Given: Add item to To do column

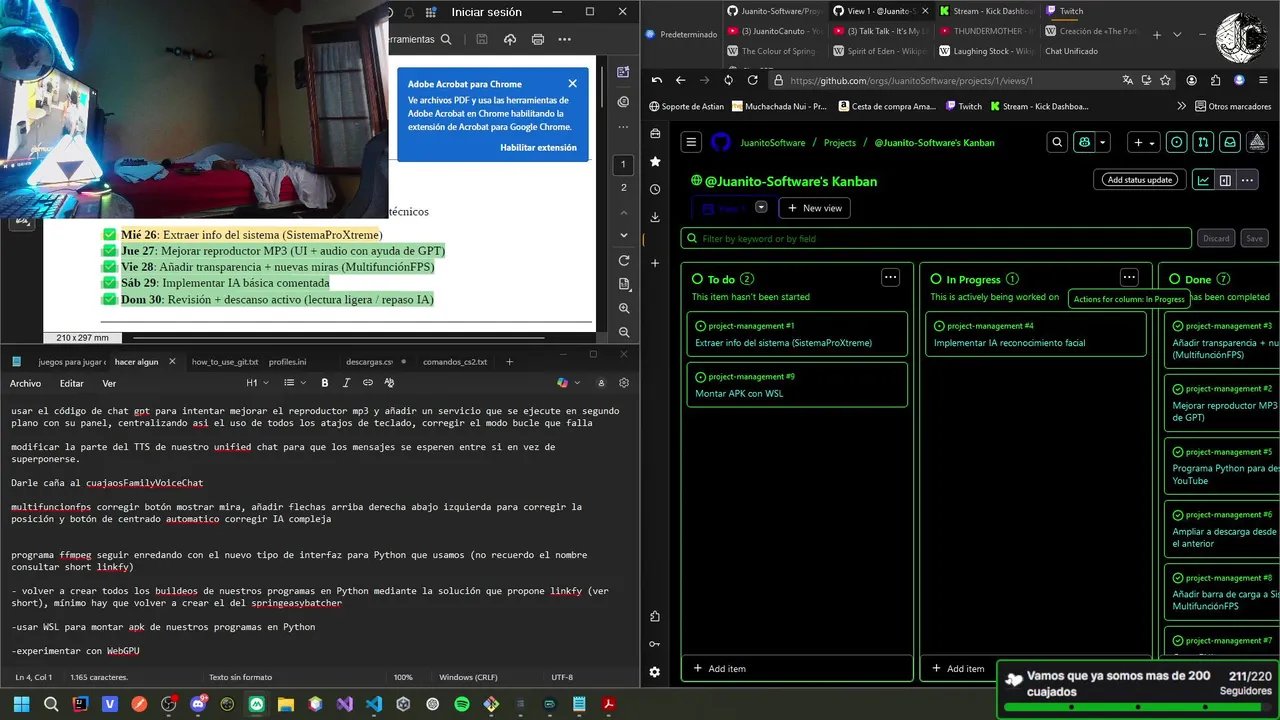Looking at the screenshot, I should [719, 668].
